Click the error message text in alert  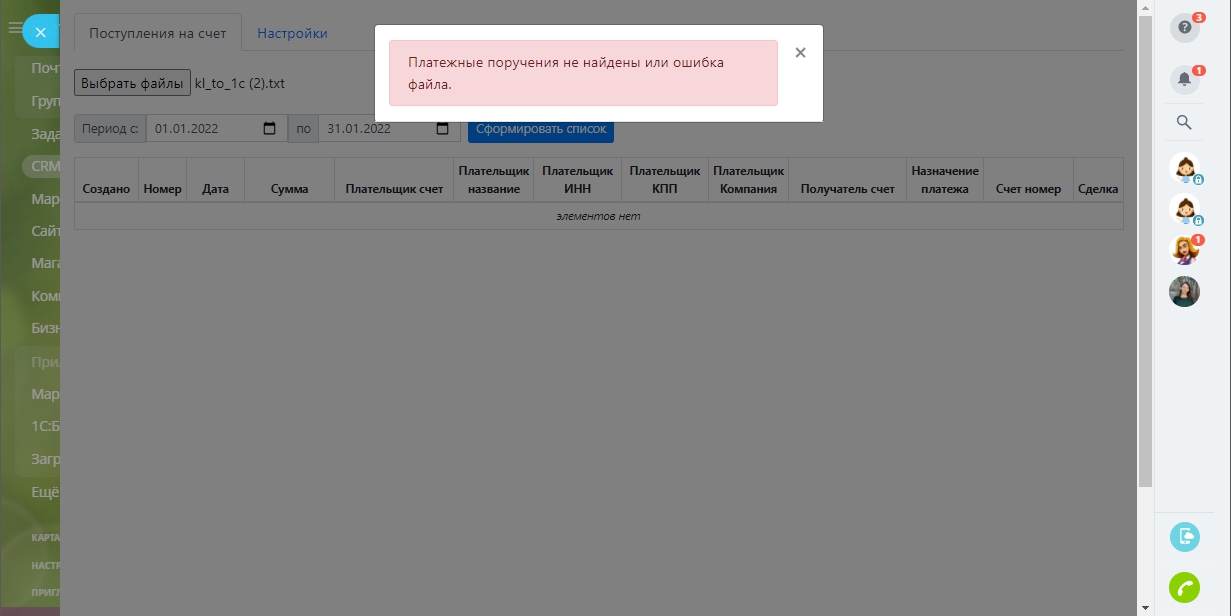click(x=566, y=73)
